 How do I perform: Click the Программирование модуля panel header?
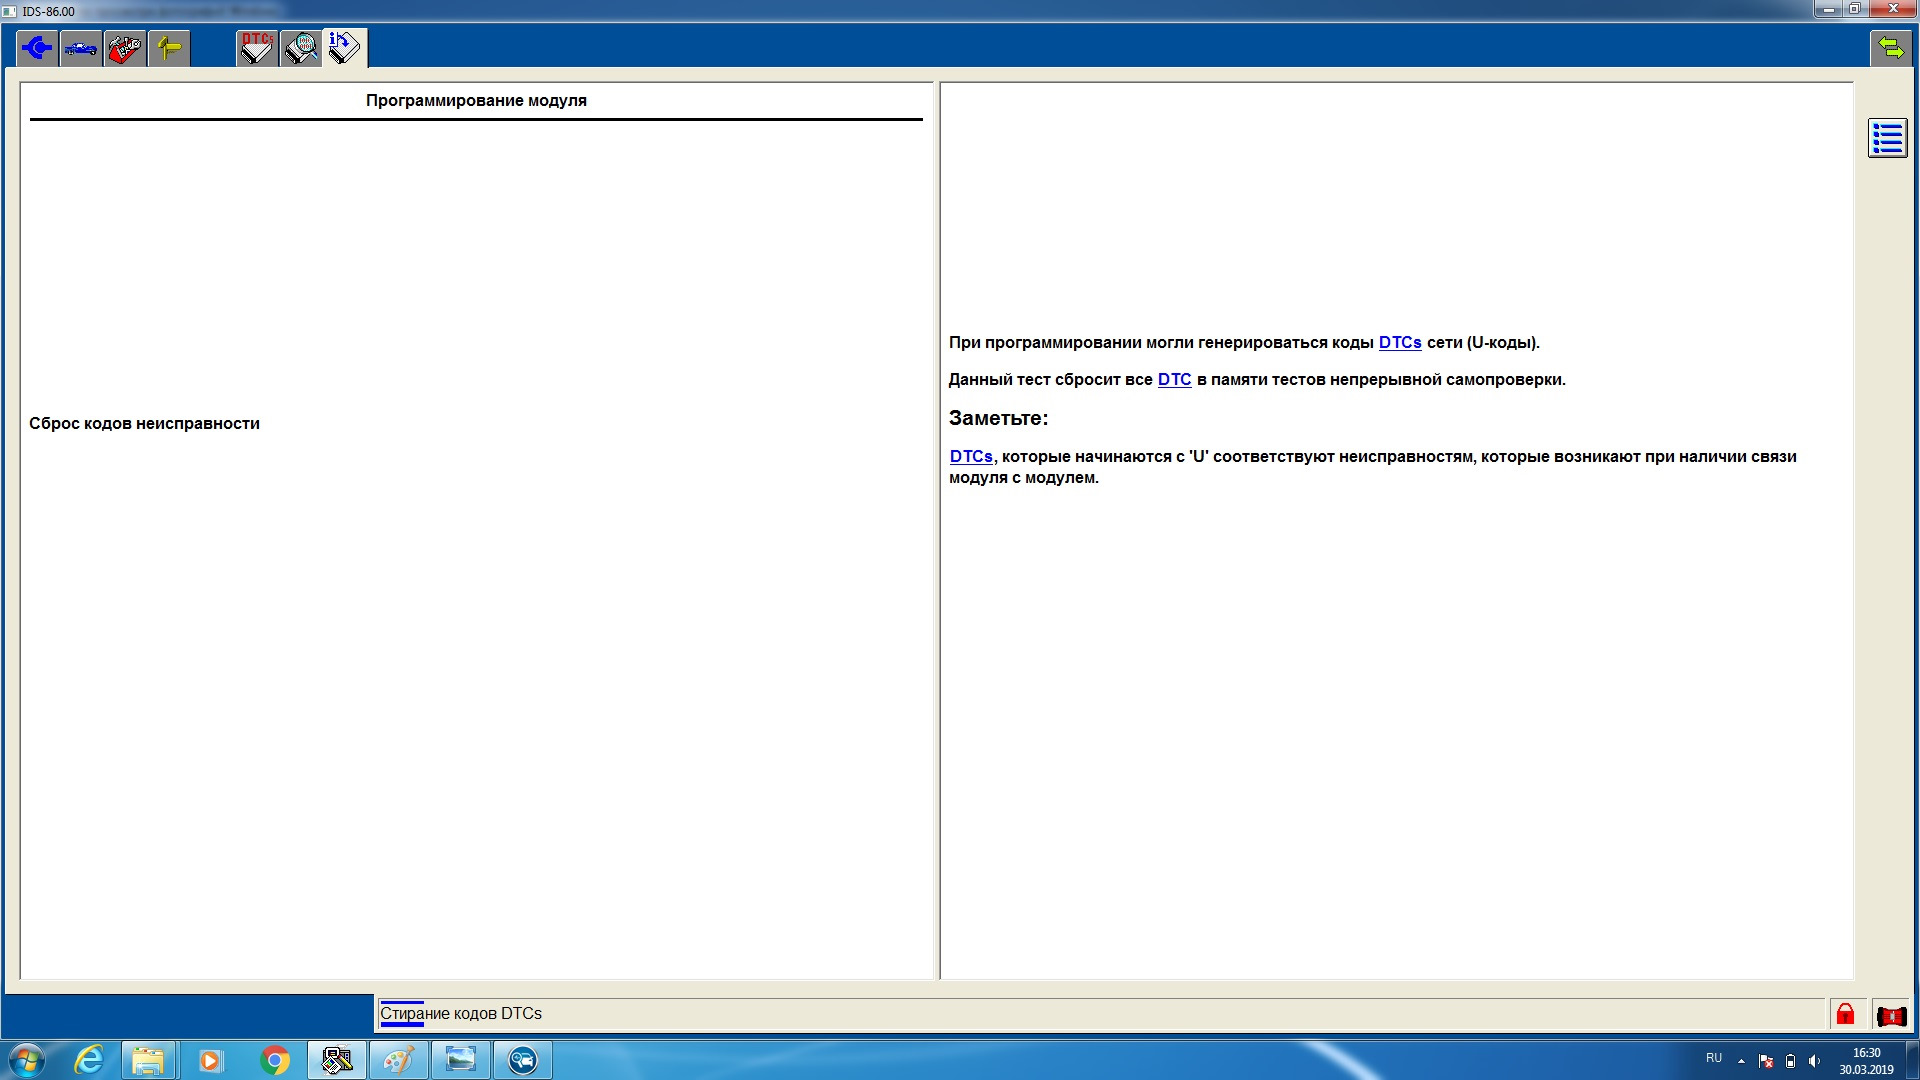click(476, 100)
